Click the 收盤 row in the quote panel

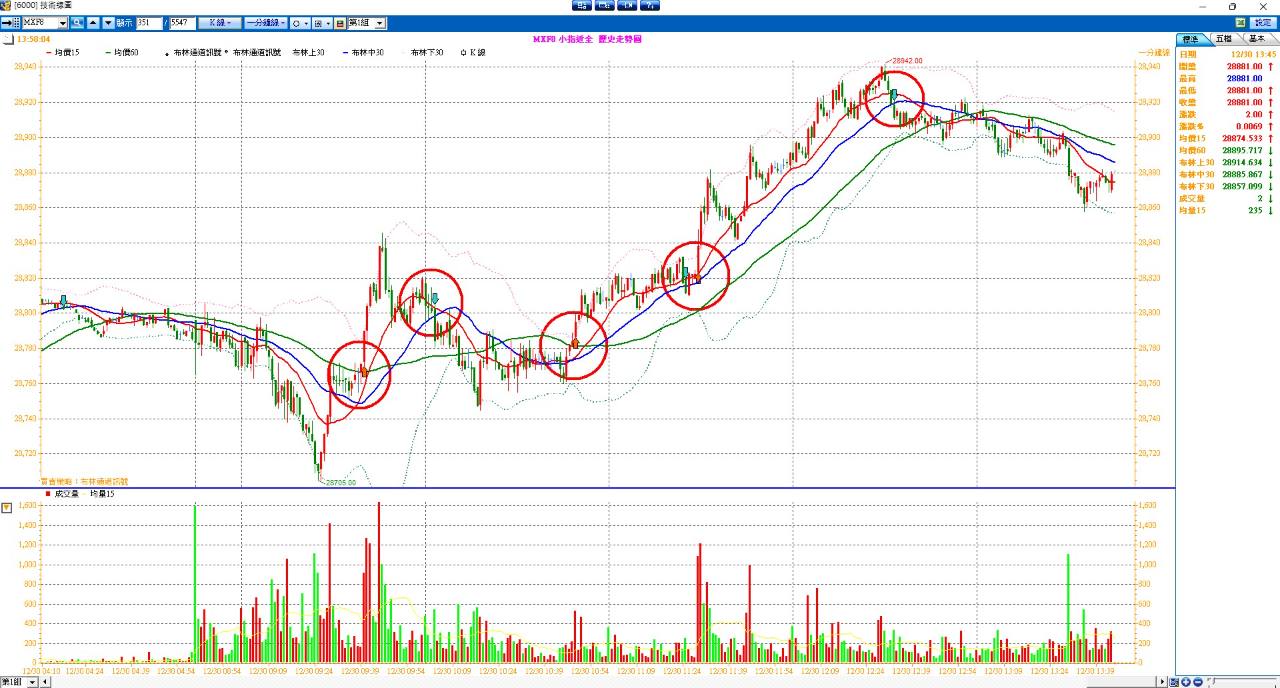click(x=1228, y=102)
